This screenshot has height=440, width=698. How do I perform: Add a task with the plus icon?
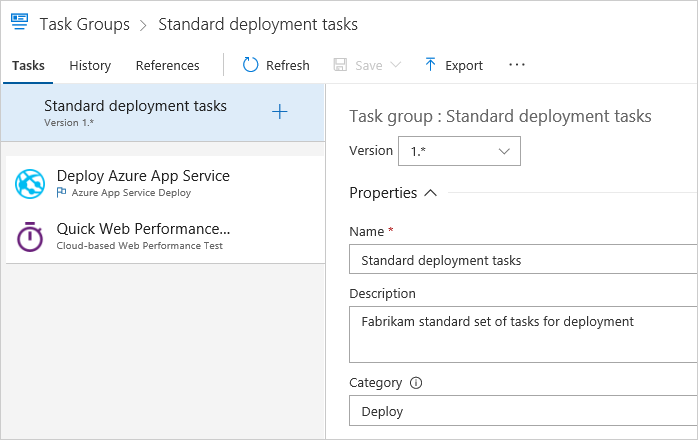(280, 112)
